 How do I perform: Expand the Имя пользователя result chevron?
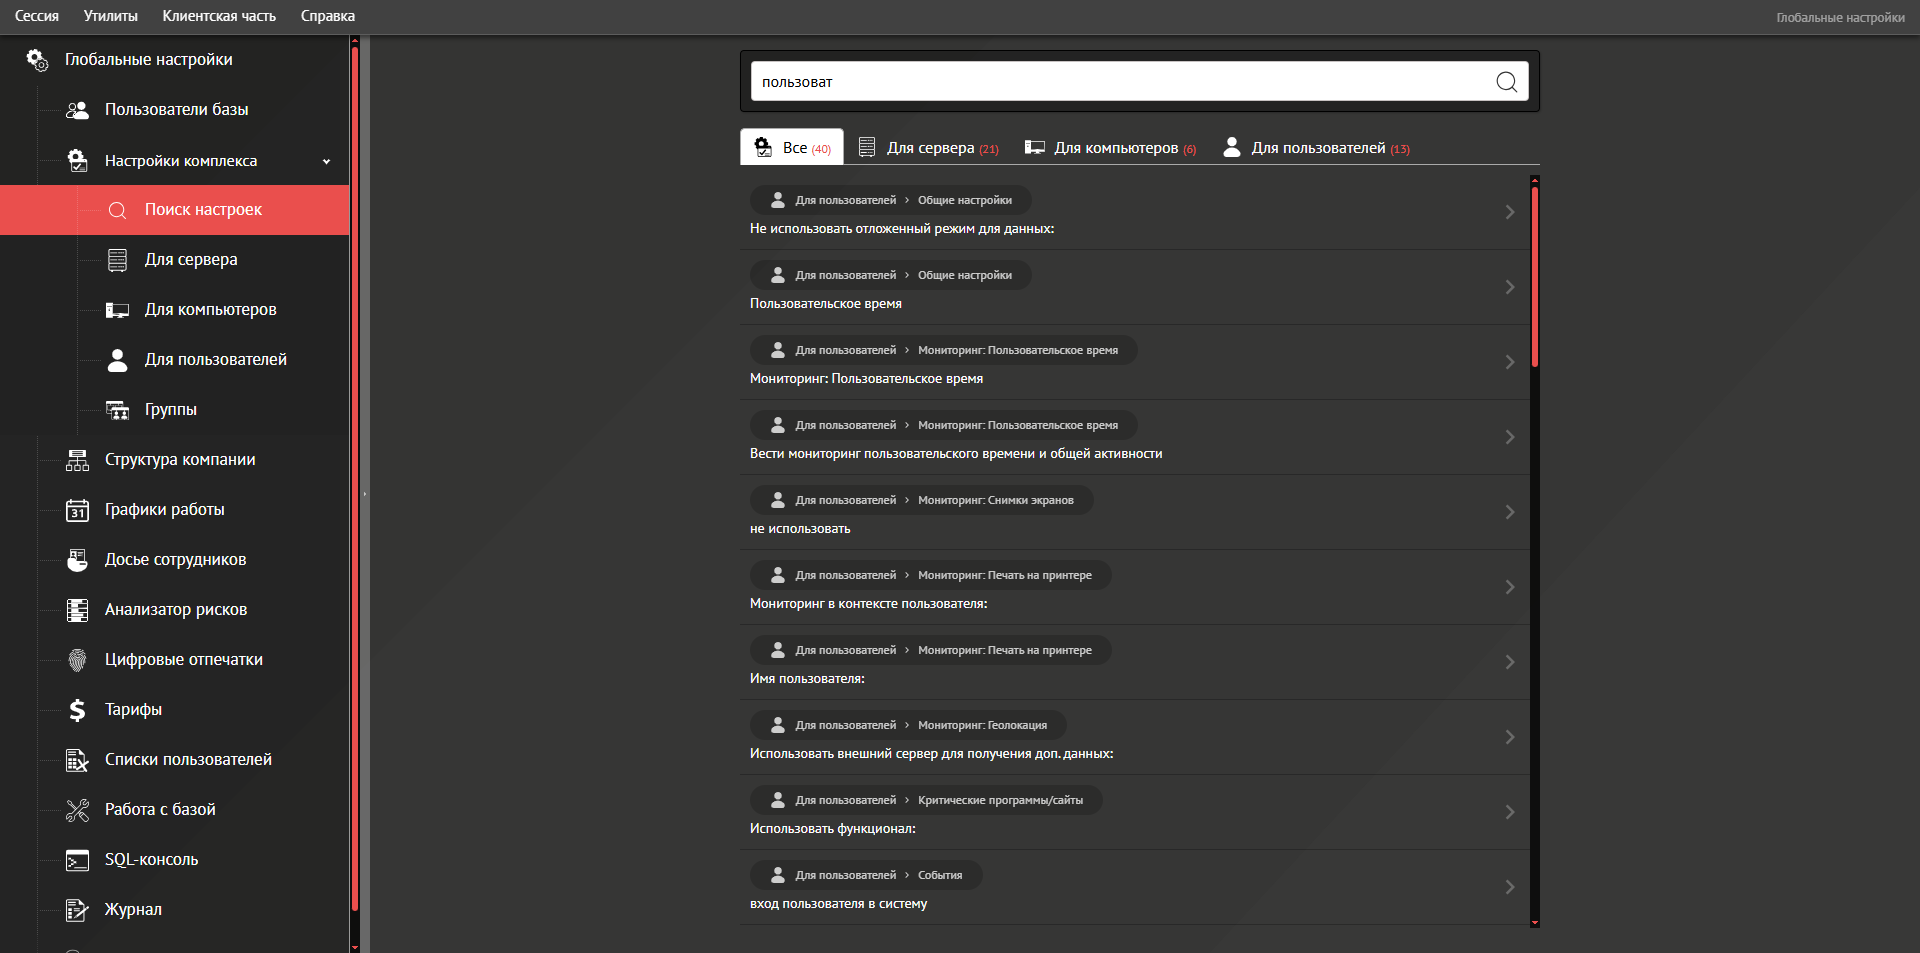(1509, 662)
